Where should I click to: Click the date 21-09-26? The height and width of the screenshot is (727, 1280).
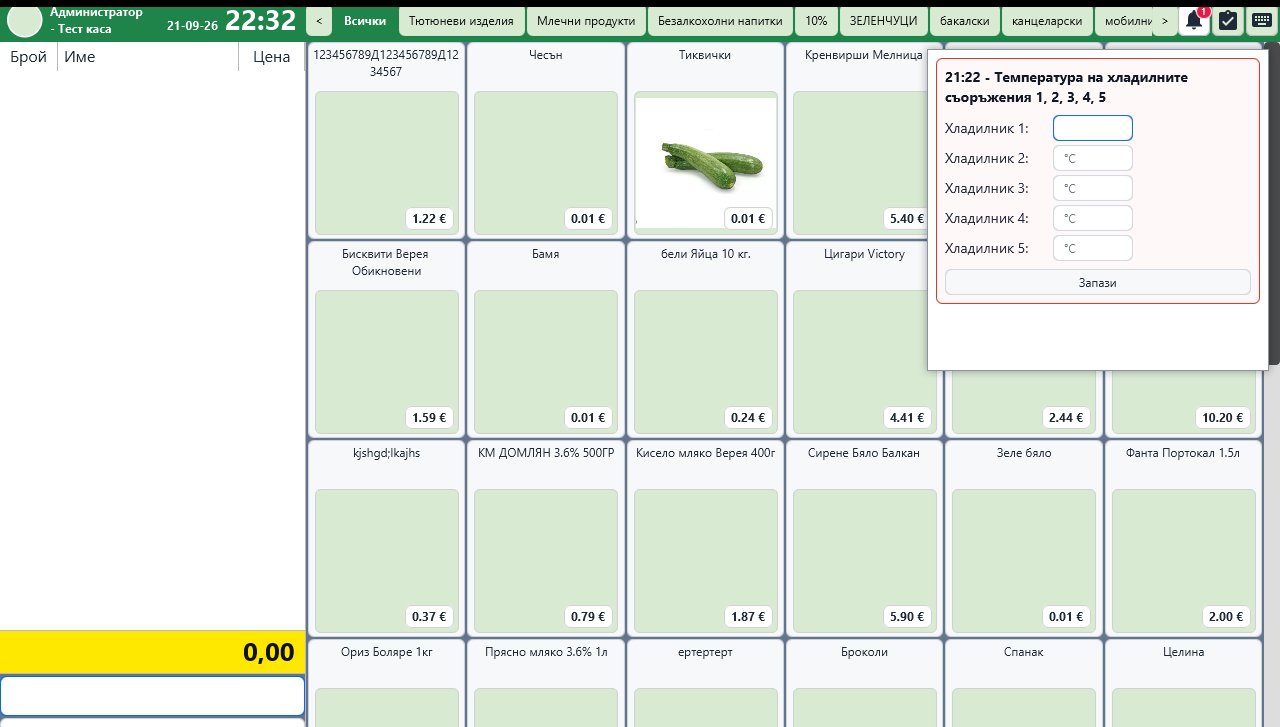point(192,25)
